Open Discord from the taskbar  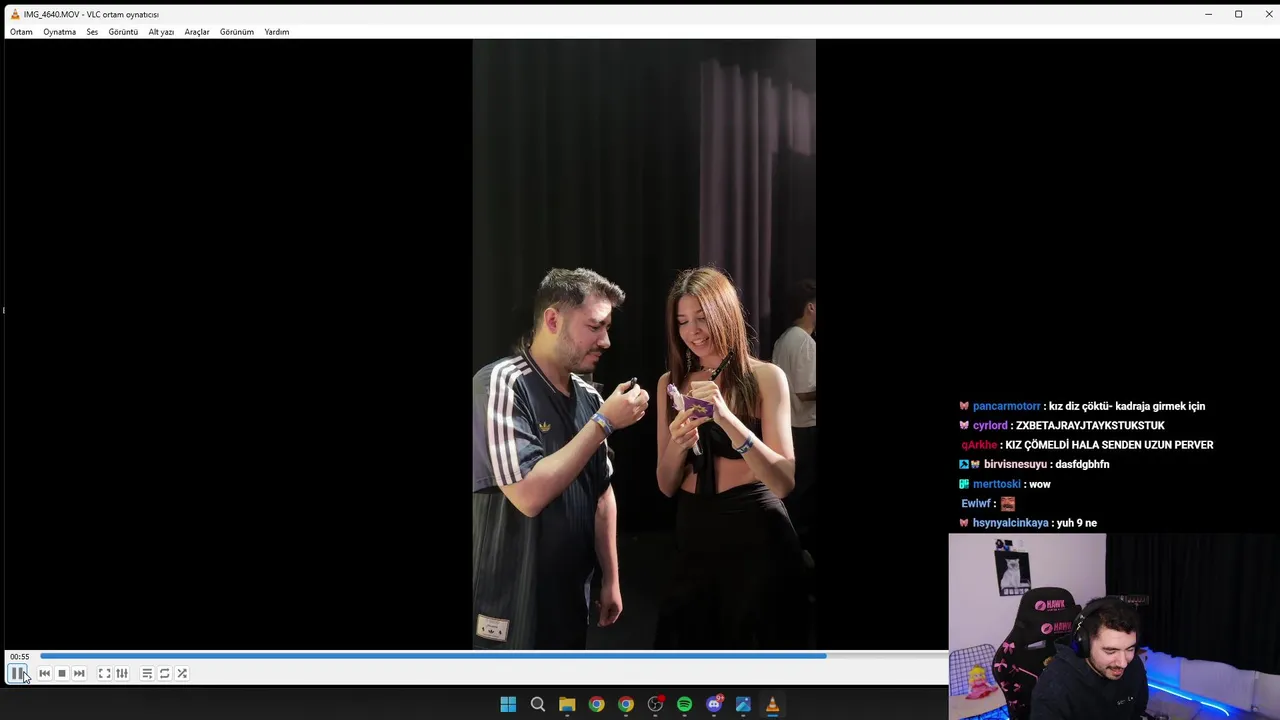714,705
